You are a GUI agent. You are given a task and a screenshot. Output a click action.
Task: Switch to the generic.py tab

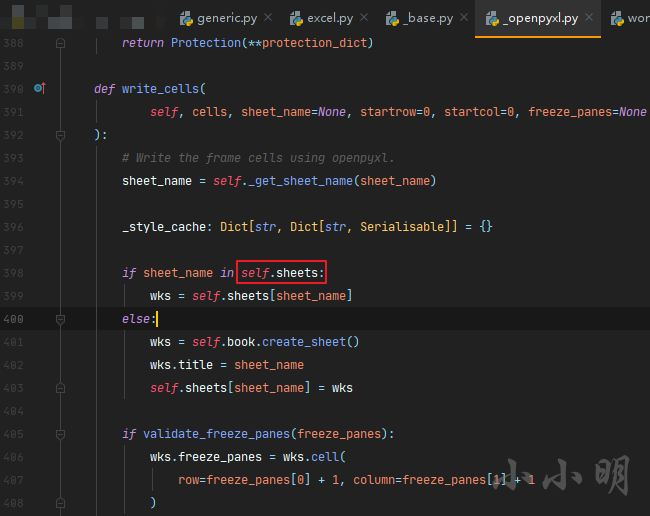click(226, 18)
